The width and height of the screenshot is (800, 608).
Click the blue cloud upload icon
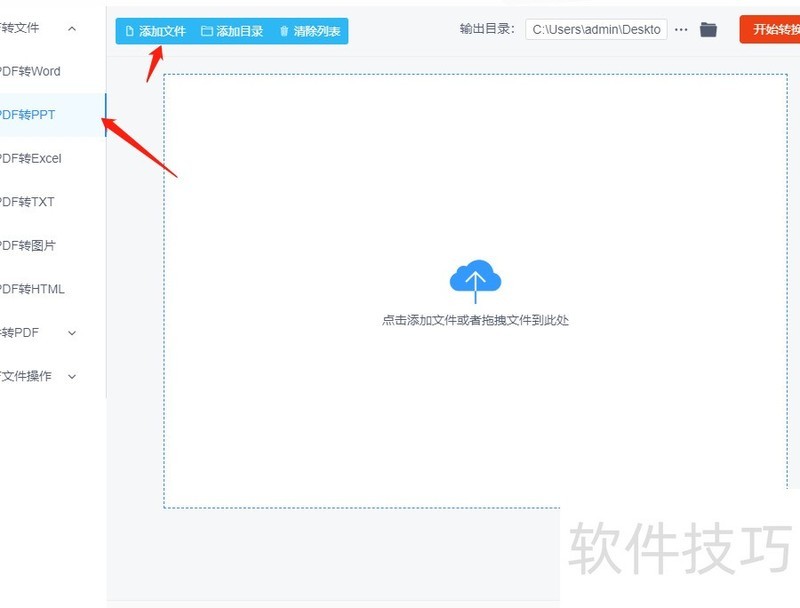(475, 278)
